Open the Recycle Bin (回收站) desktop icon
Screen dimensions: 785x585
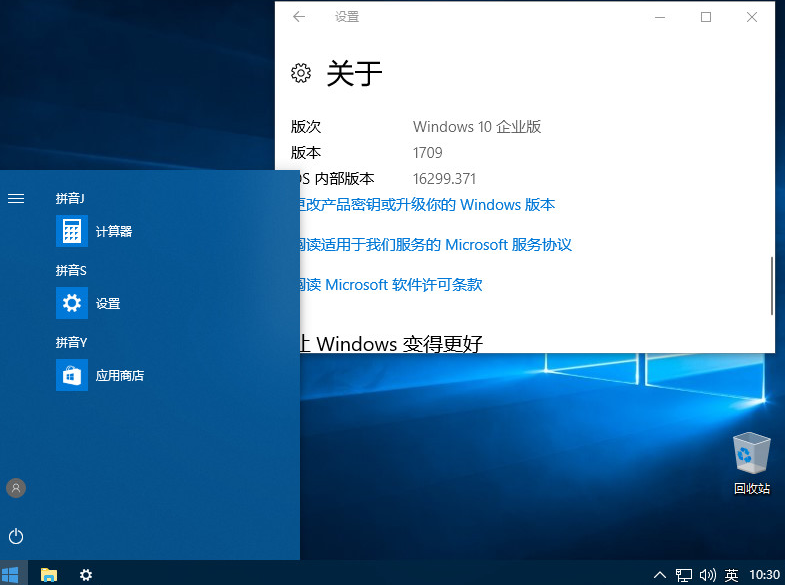752,463
